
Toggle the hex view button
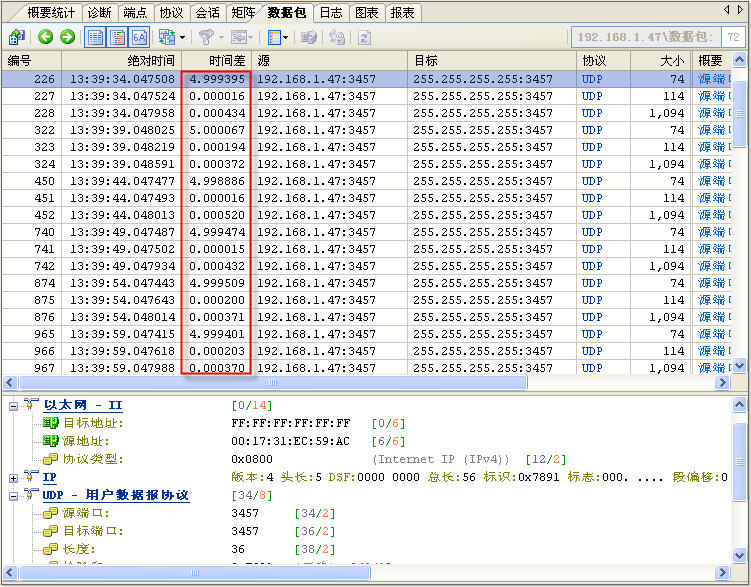[138, 37]
